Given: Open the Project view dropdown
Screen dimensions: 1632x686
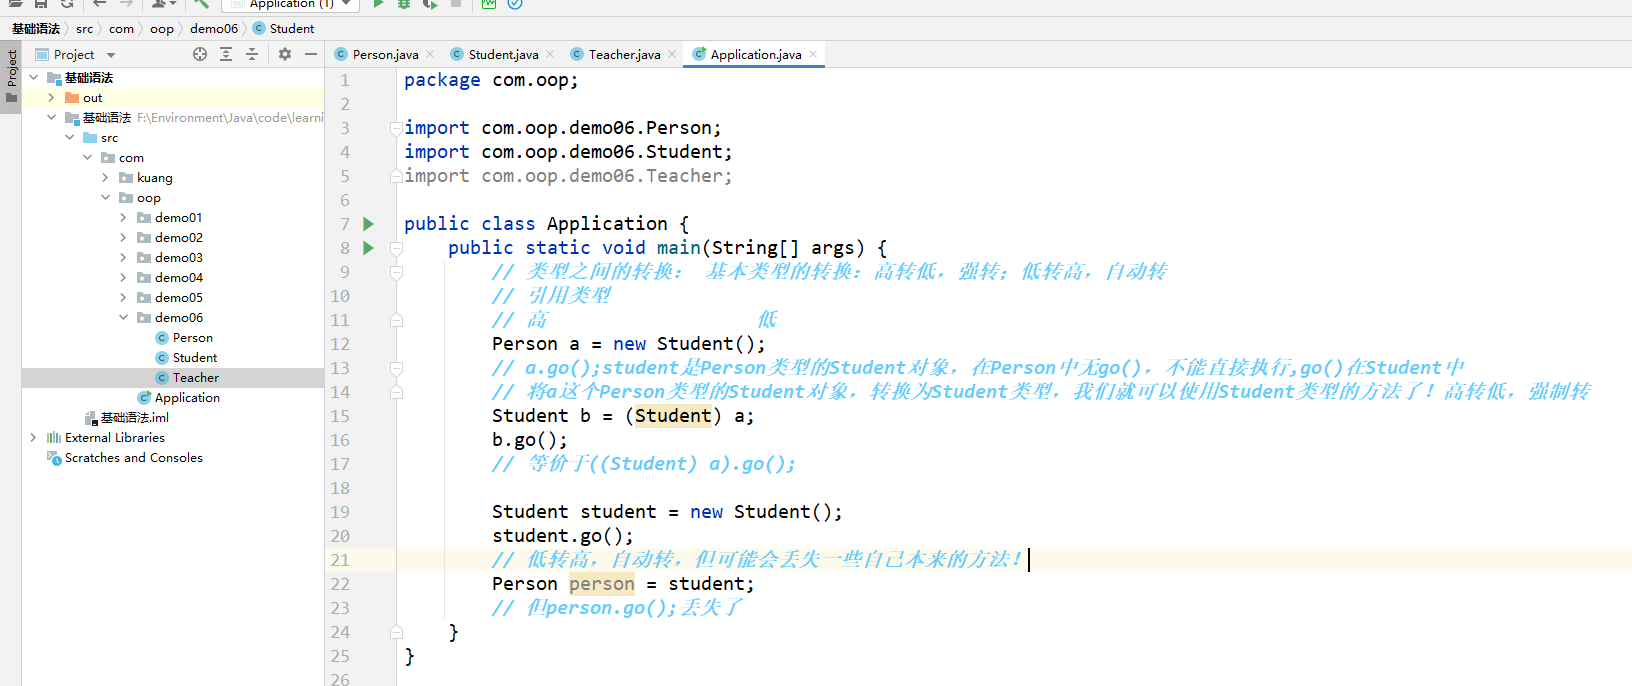Looking at the screenshot, I should pyautogui.click(x=111, y=55).
